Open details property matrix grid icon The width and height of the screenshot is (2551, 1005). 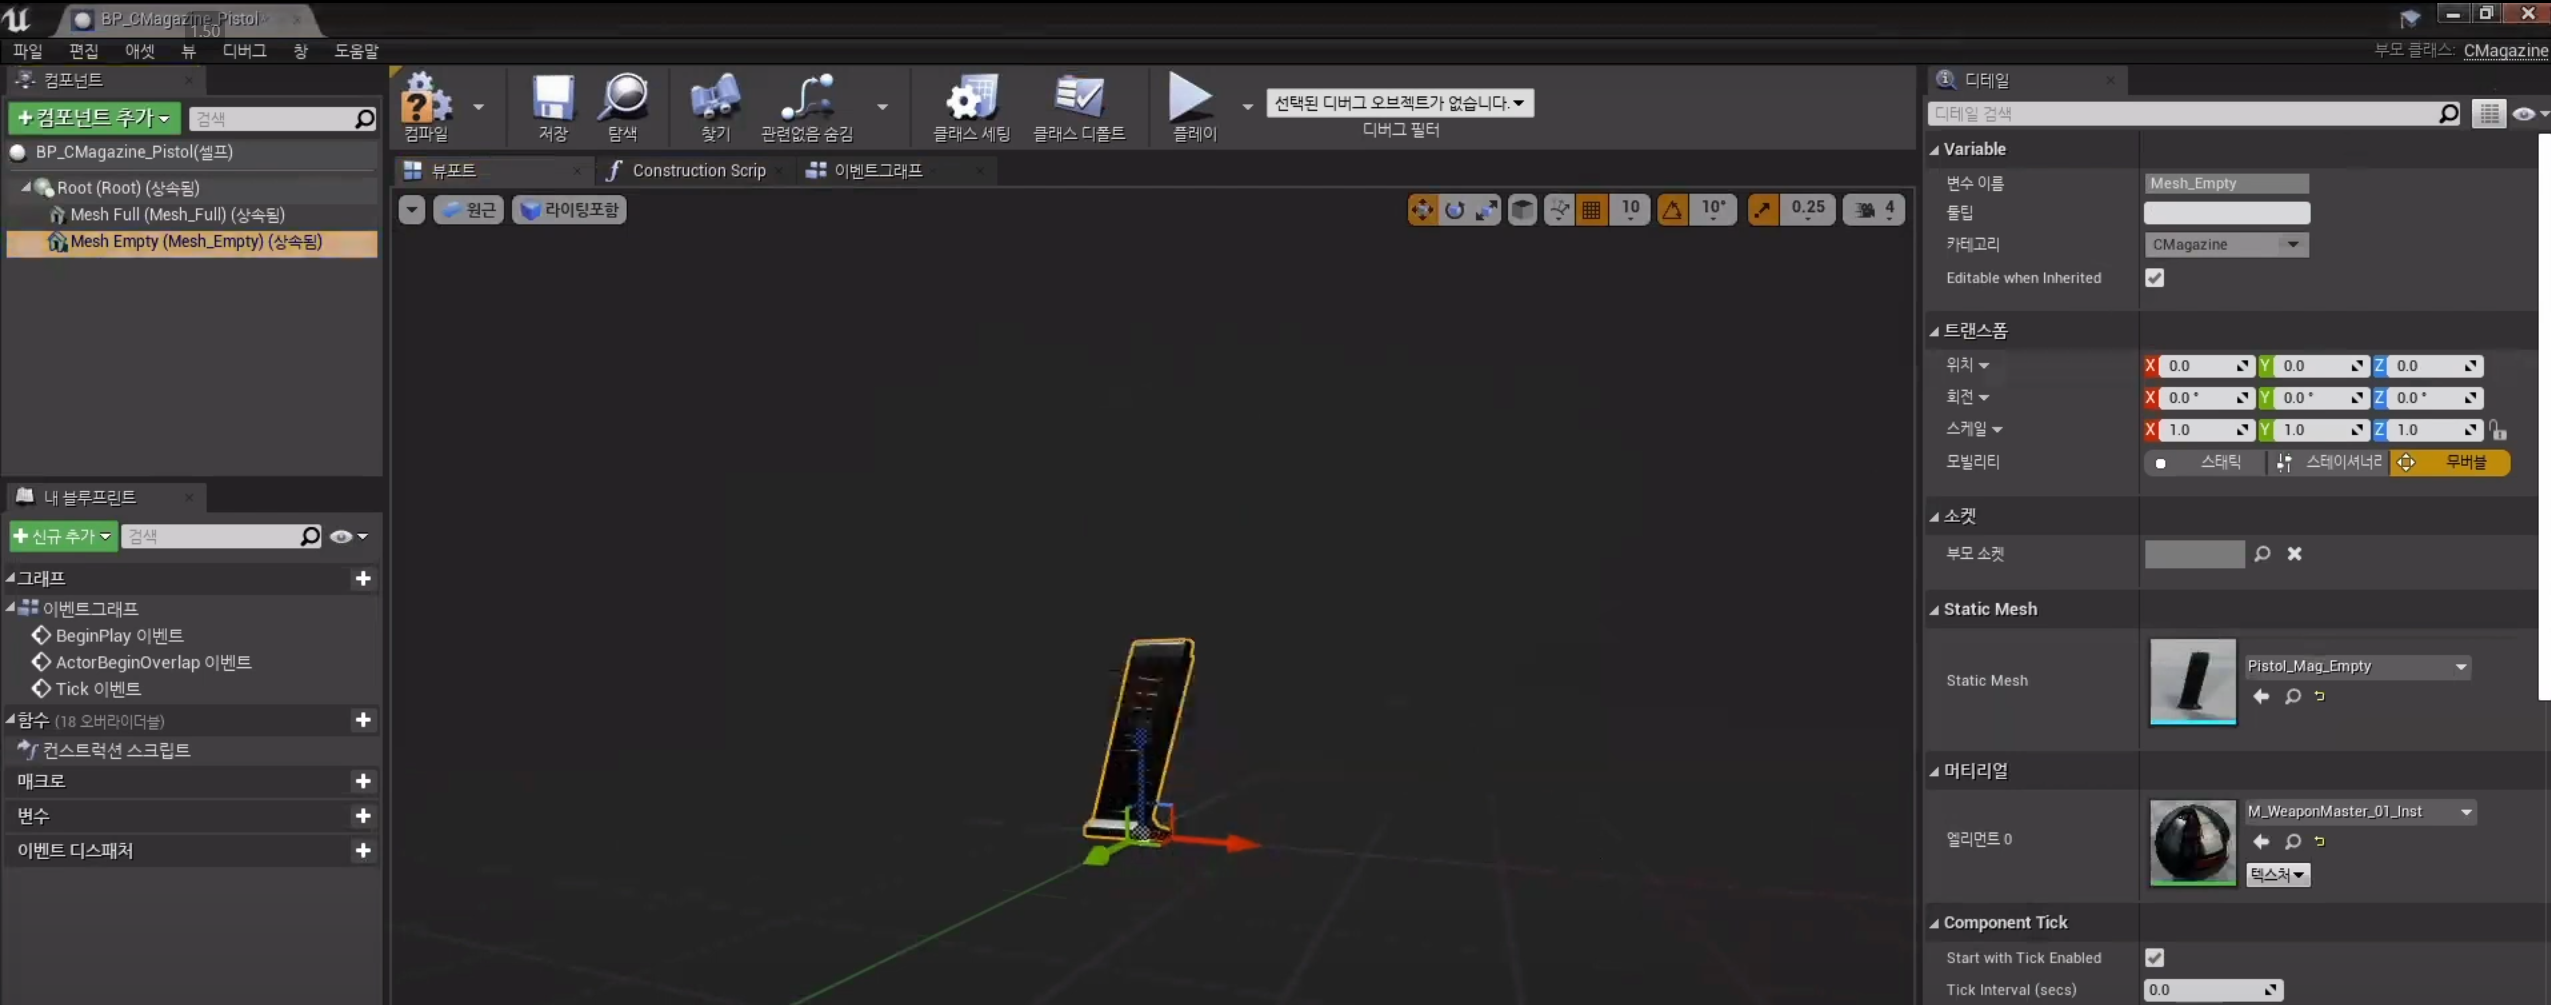click(2489, 114)
